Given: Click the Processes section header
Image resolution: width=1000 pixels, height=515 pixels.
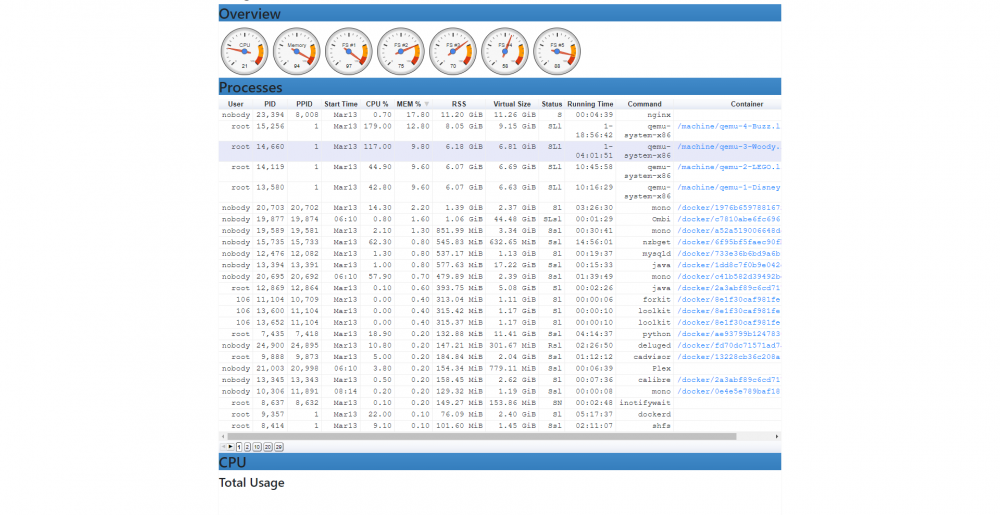Looking at the screenshot, I should (x=499, y=87).
